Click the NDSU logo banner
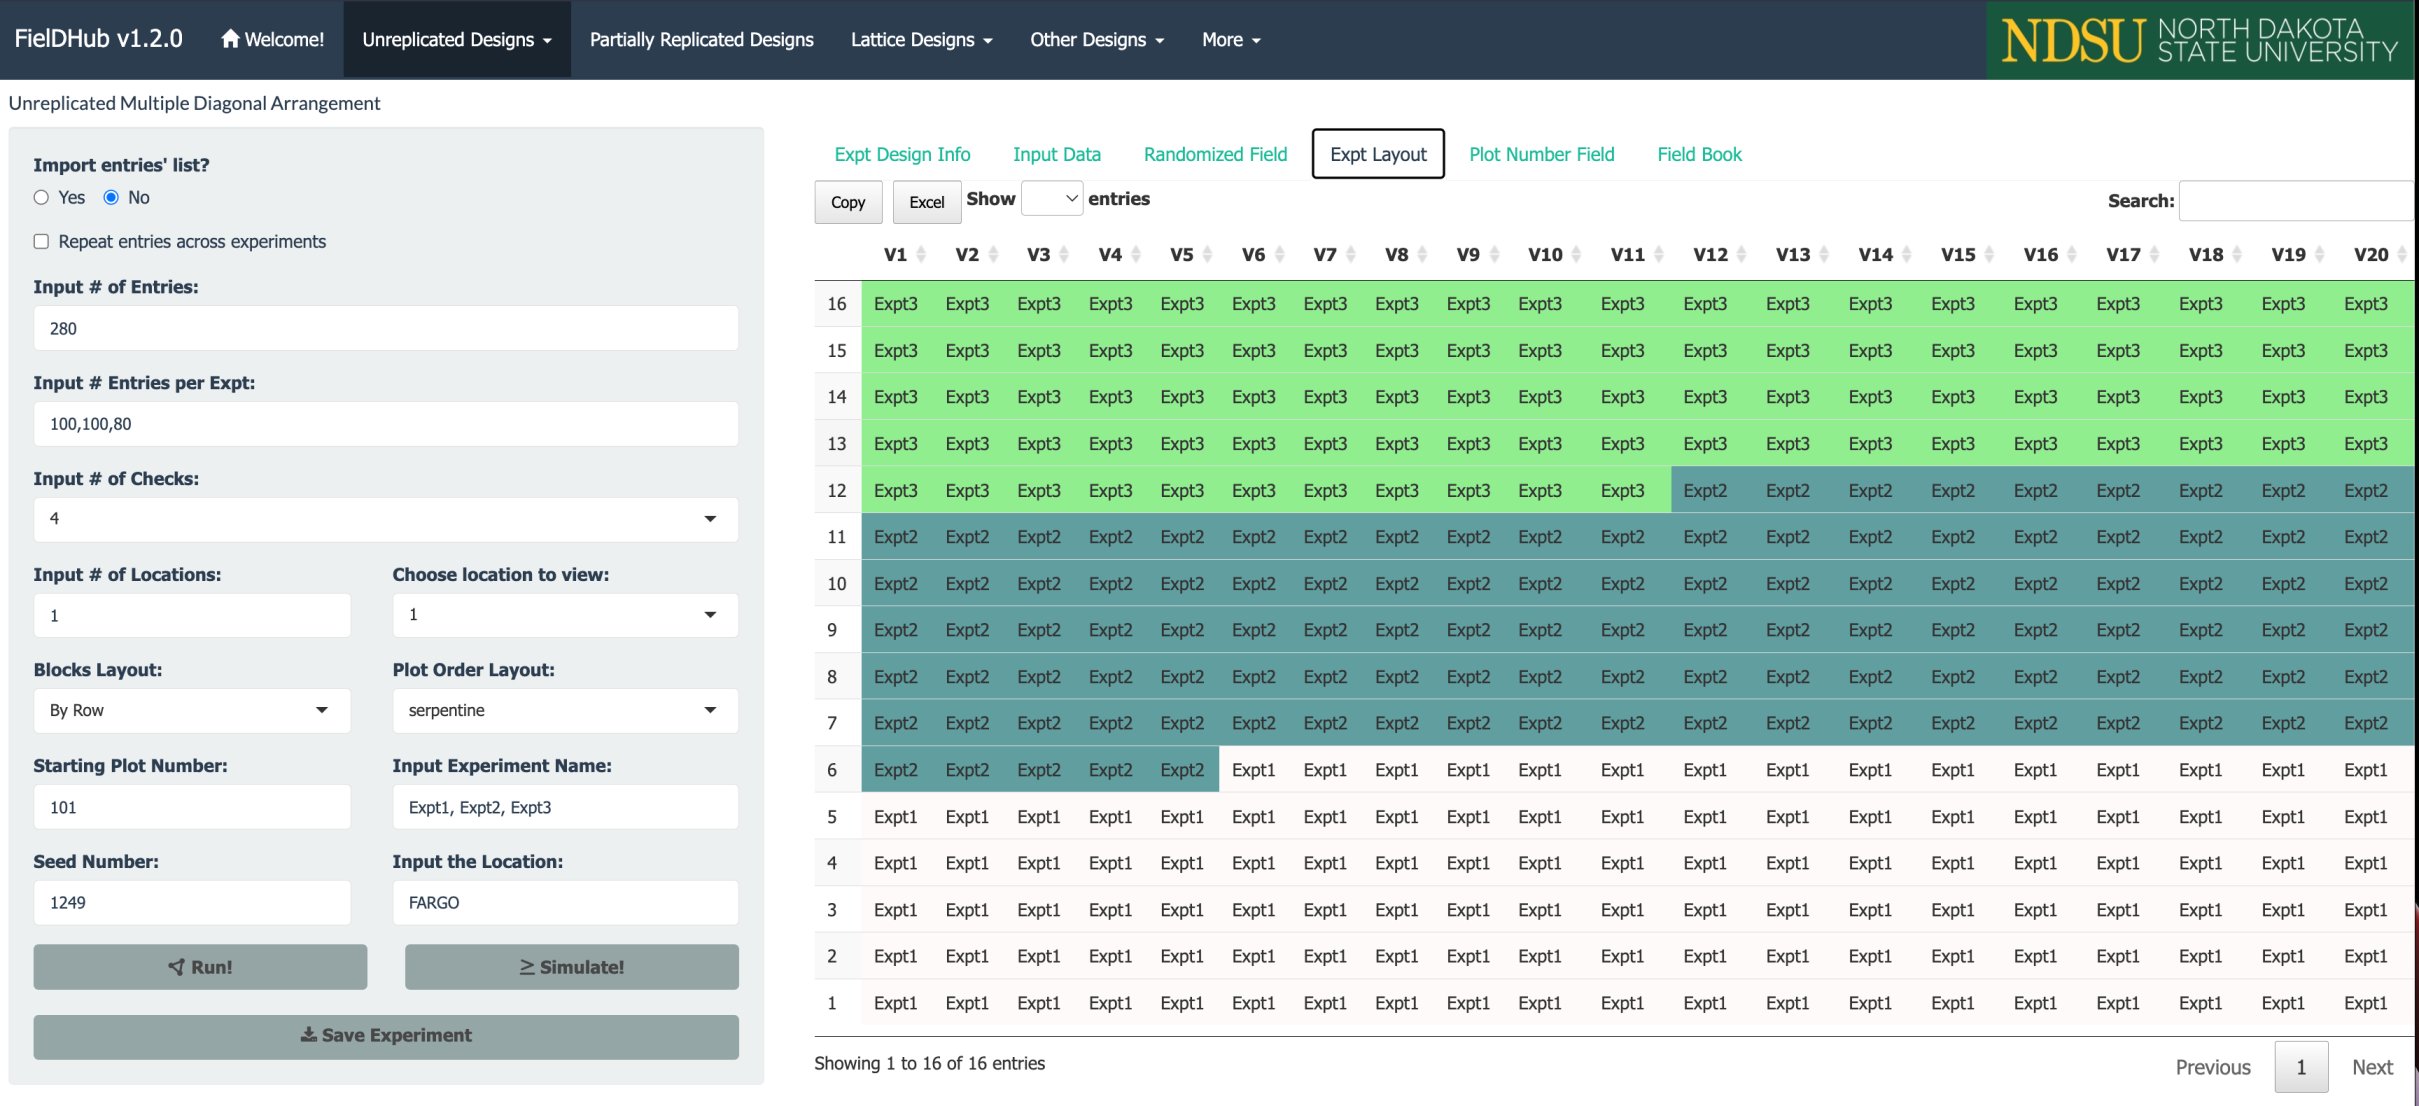 pos(2200,40)
